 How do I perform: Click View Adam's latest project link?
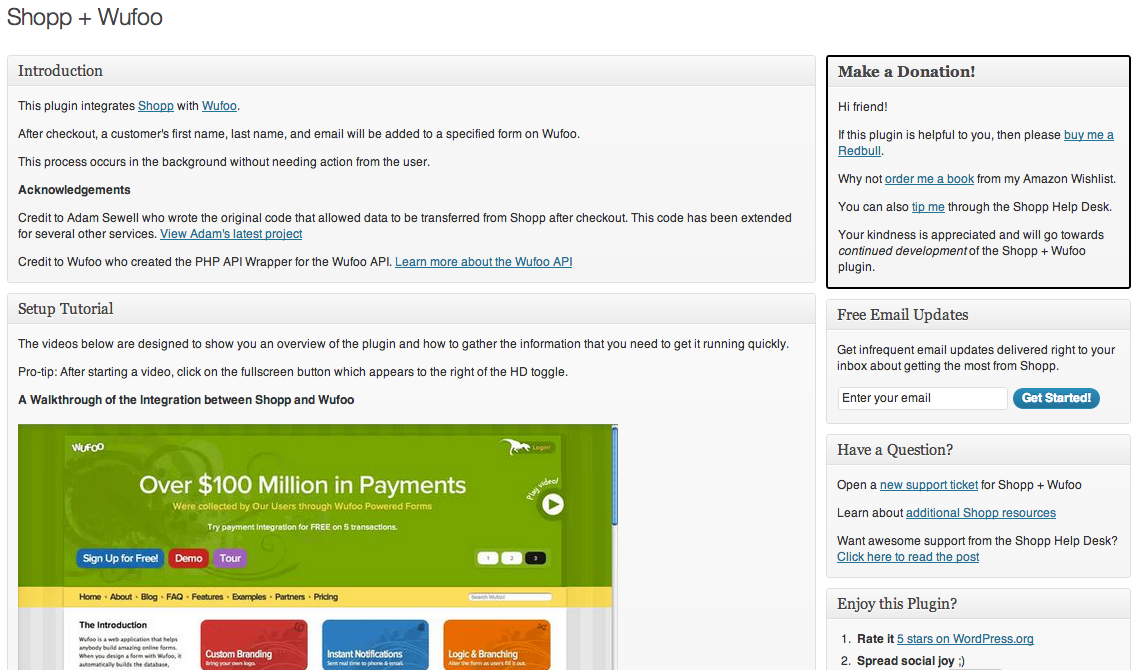pyautogui.click(x=231, y=234)
